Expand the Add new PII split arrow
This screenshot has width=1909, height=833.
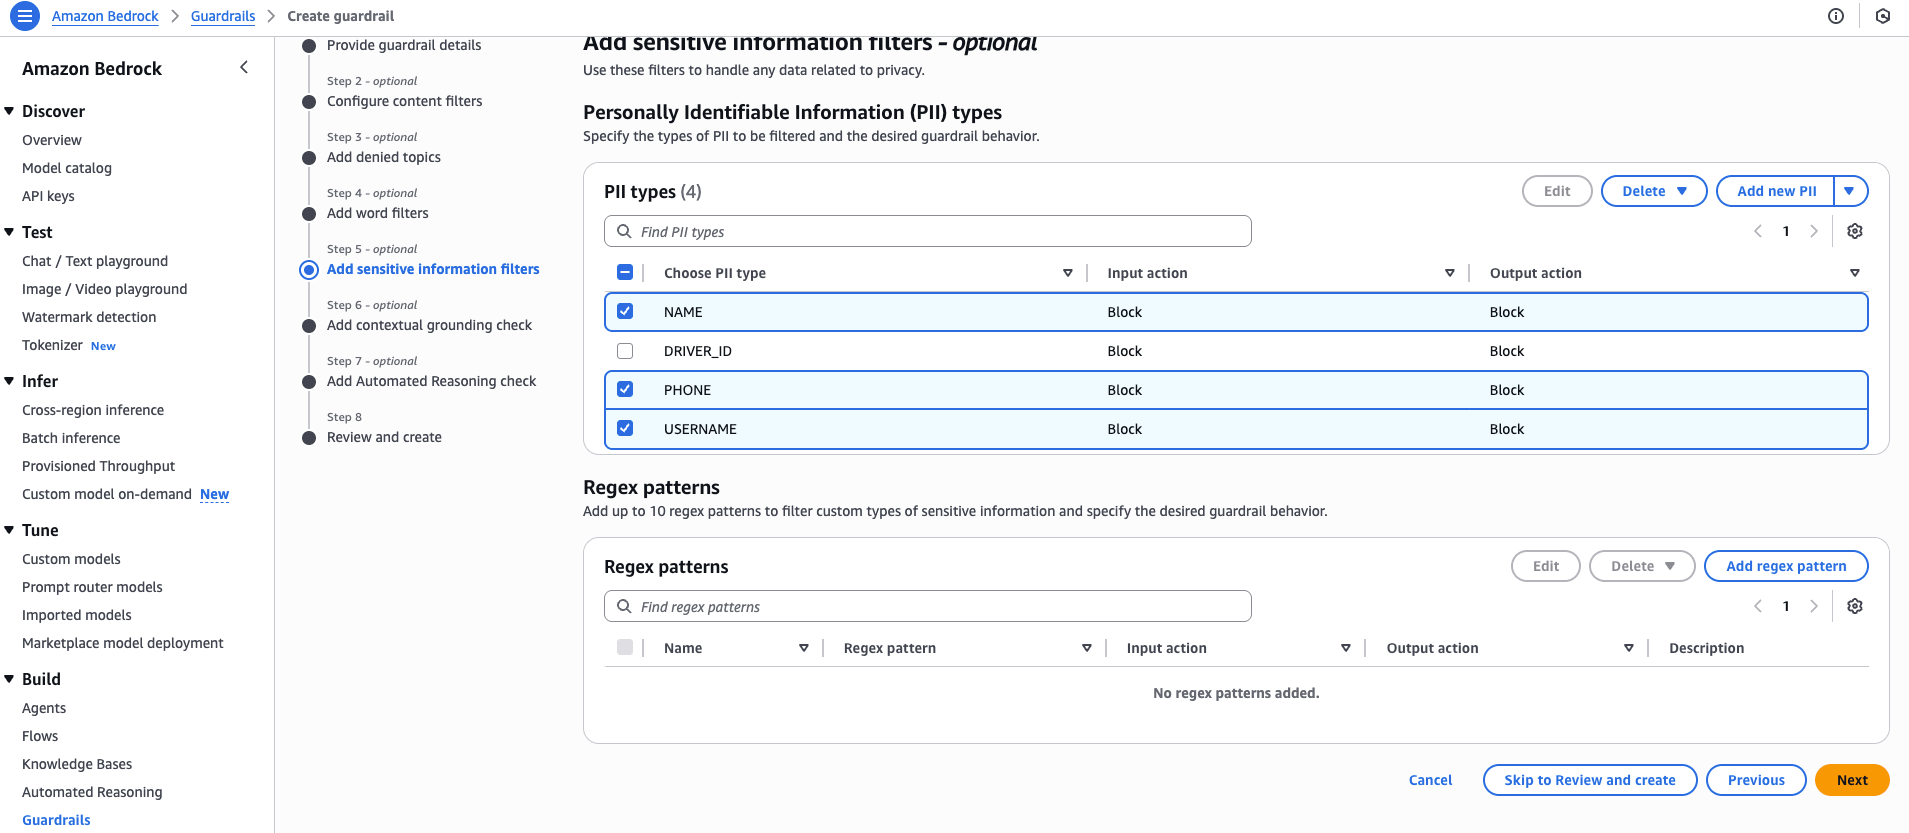tap(1850, 191)
